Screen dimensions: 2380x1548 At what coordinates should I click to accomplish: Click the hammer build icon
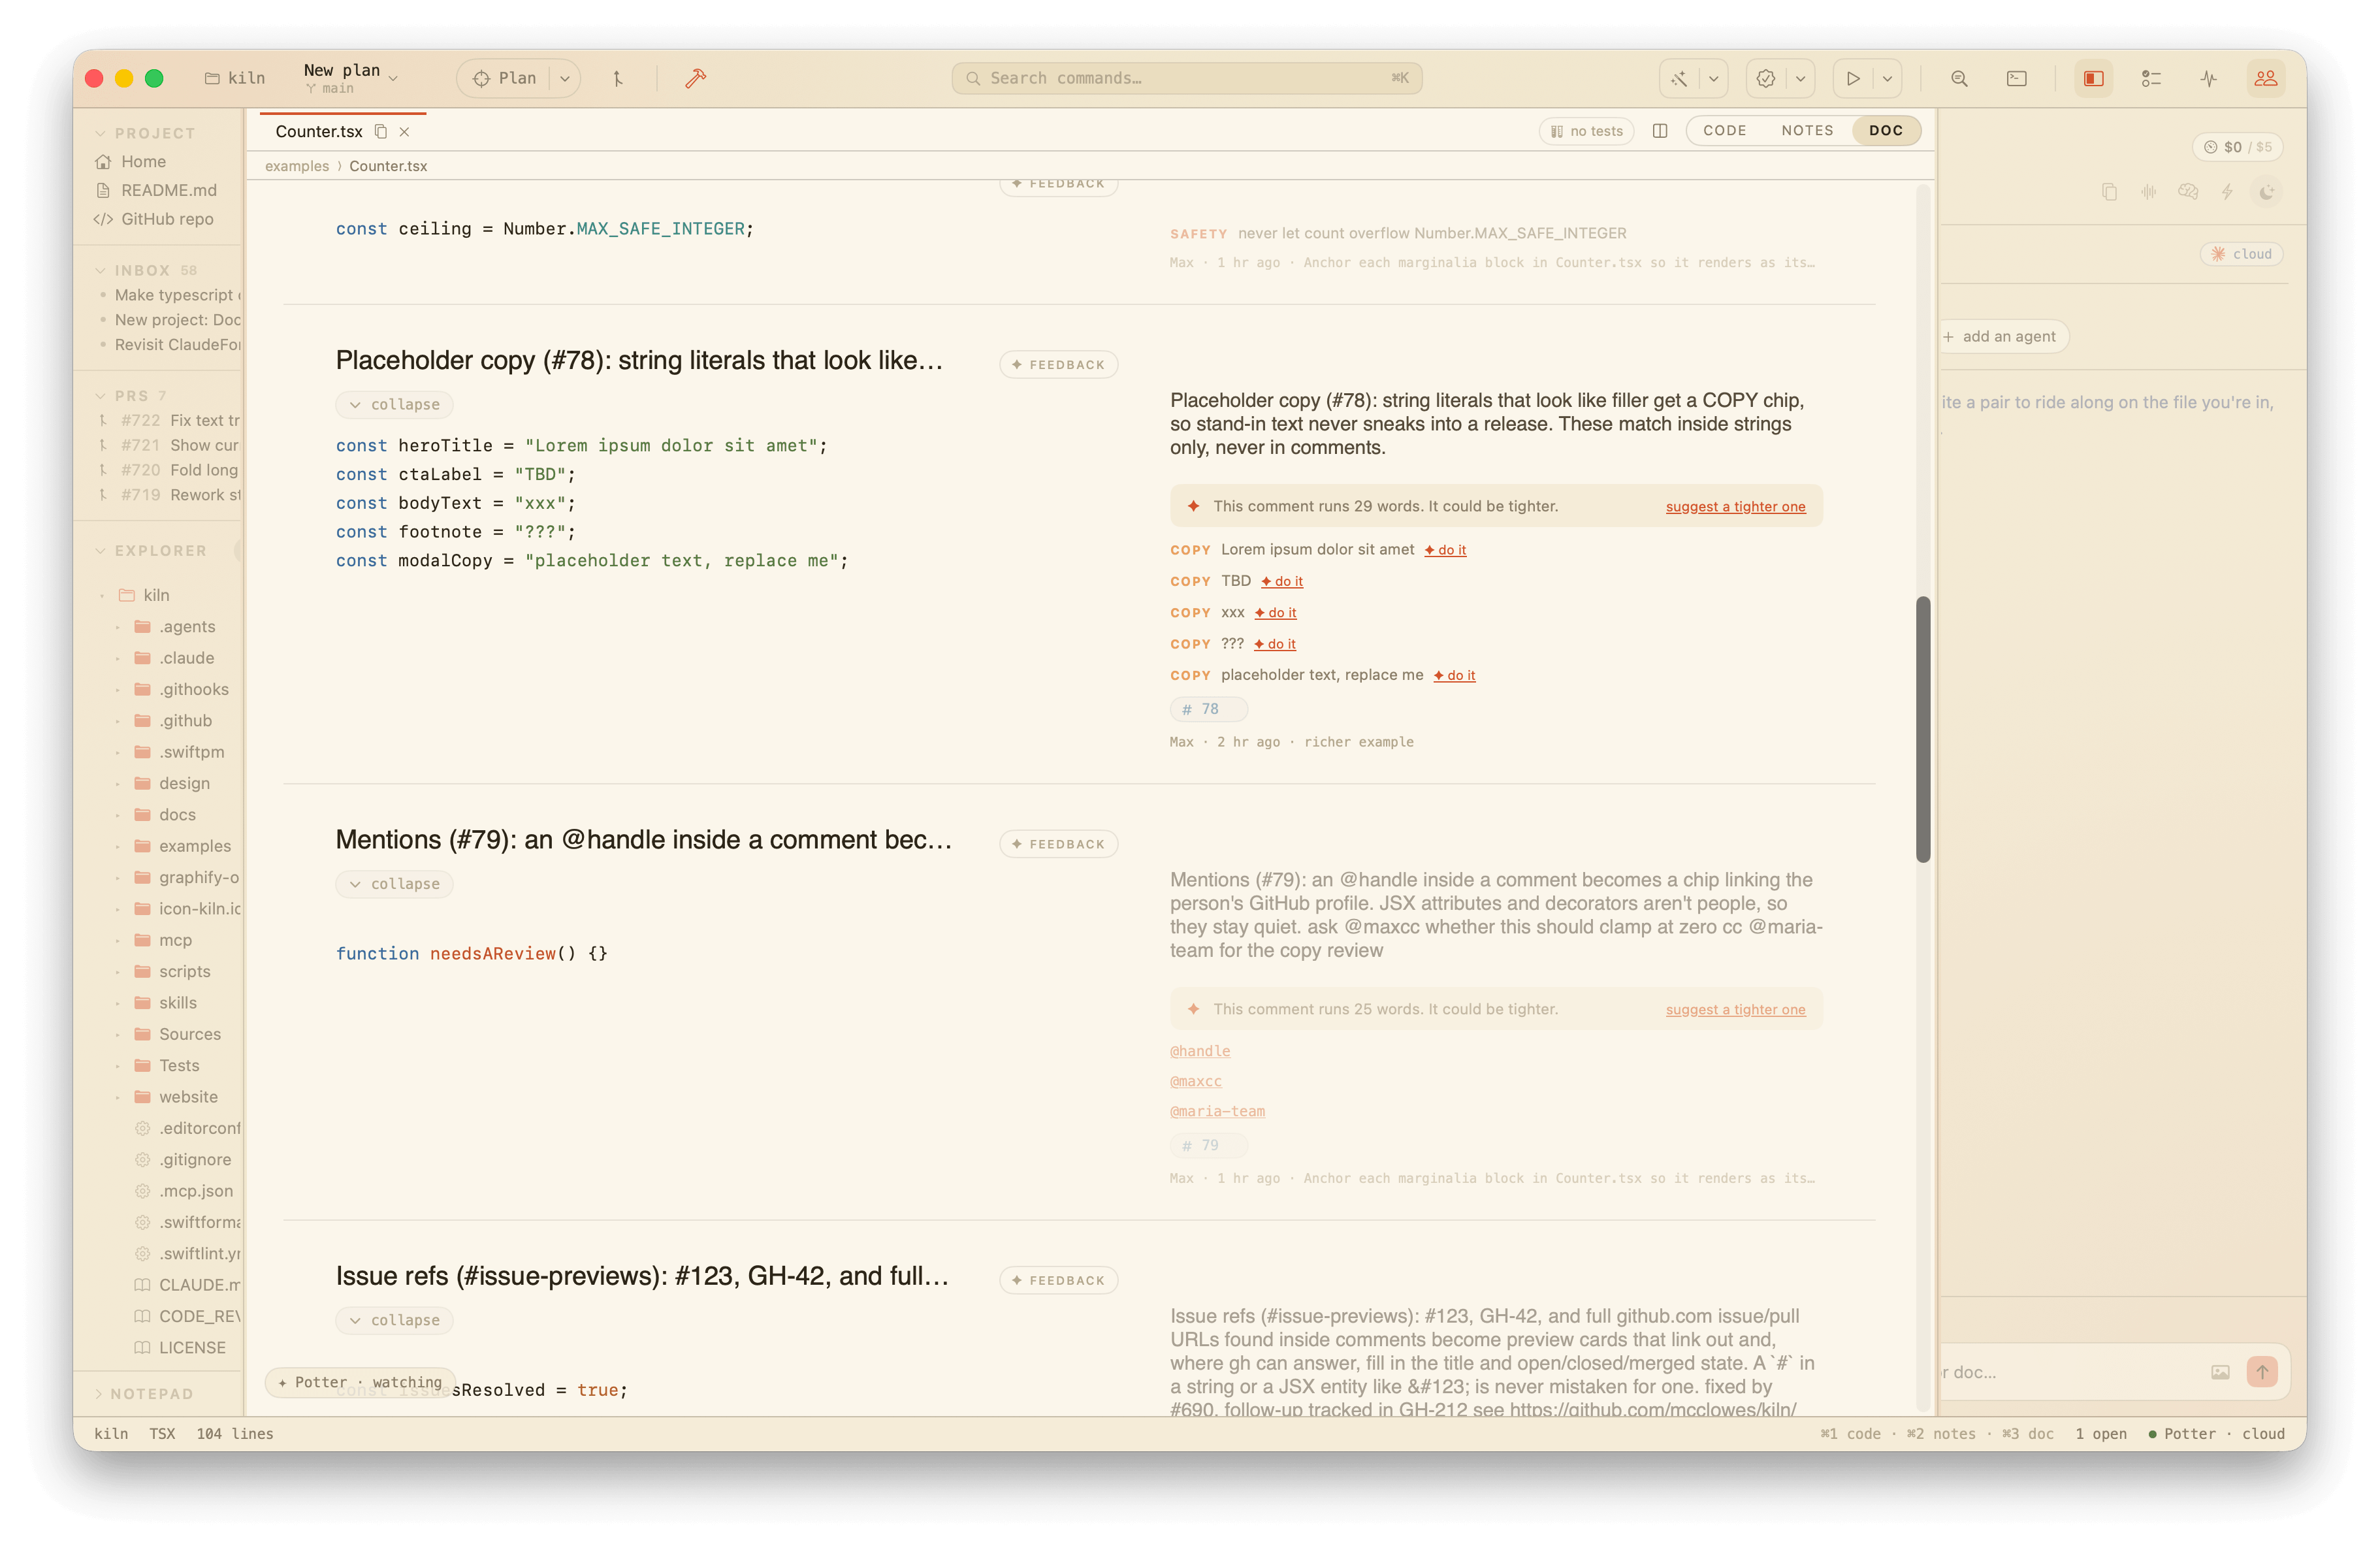696,78
